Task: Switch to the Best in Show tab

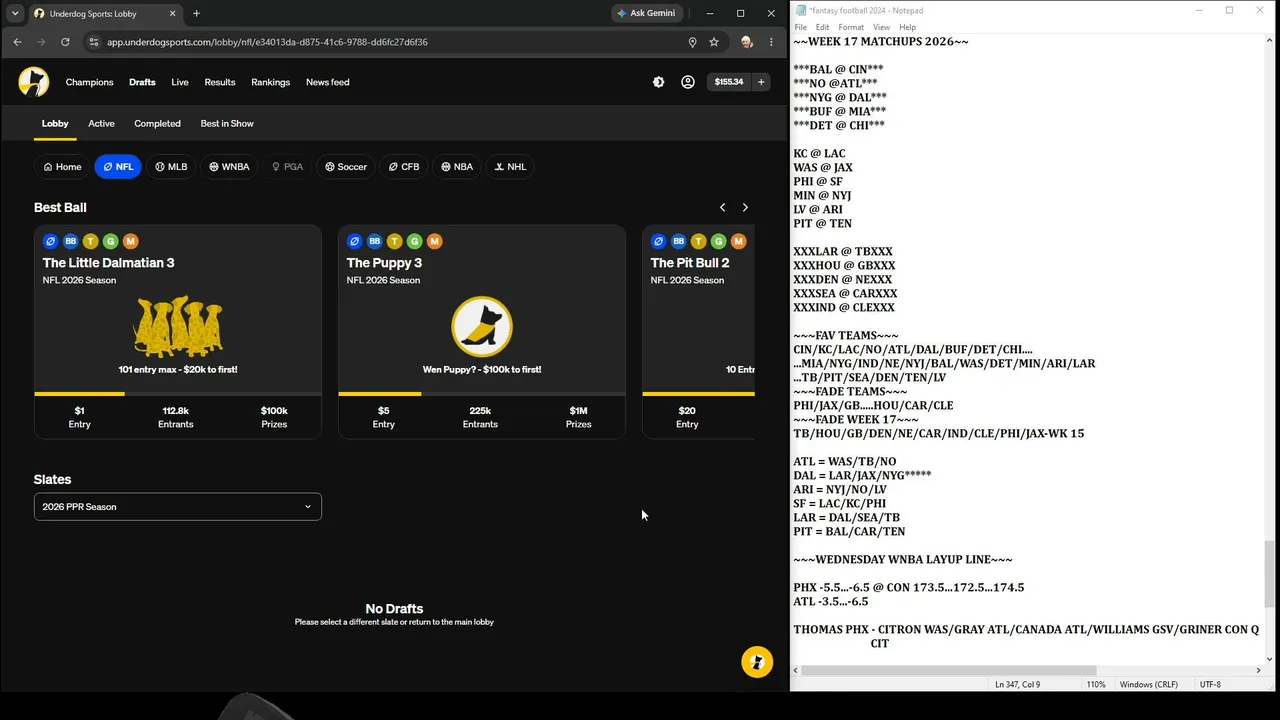Action: (x=227, y=123)
